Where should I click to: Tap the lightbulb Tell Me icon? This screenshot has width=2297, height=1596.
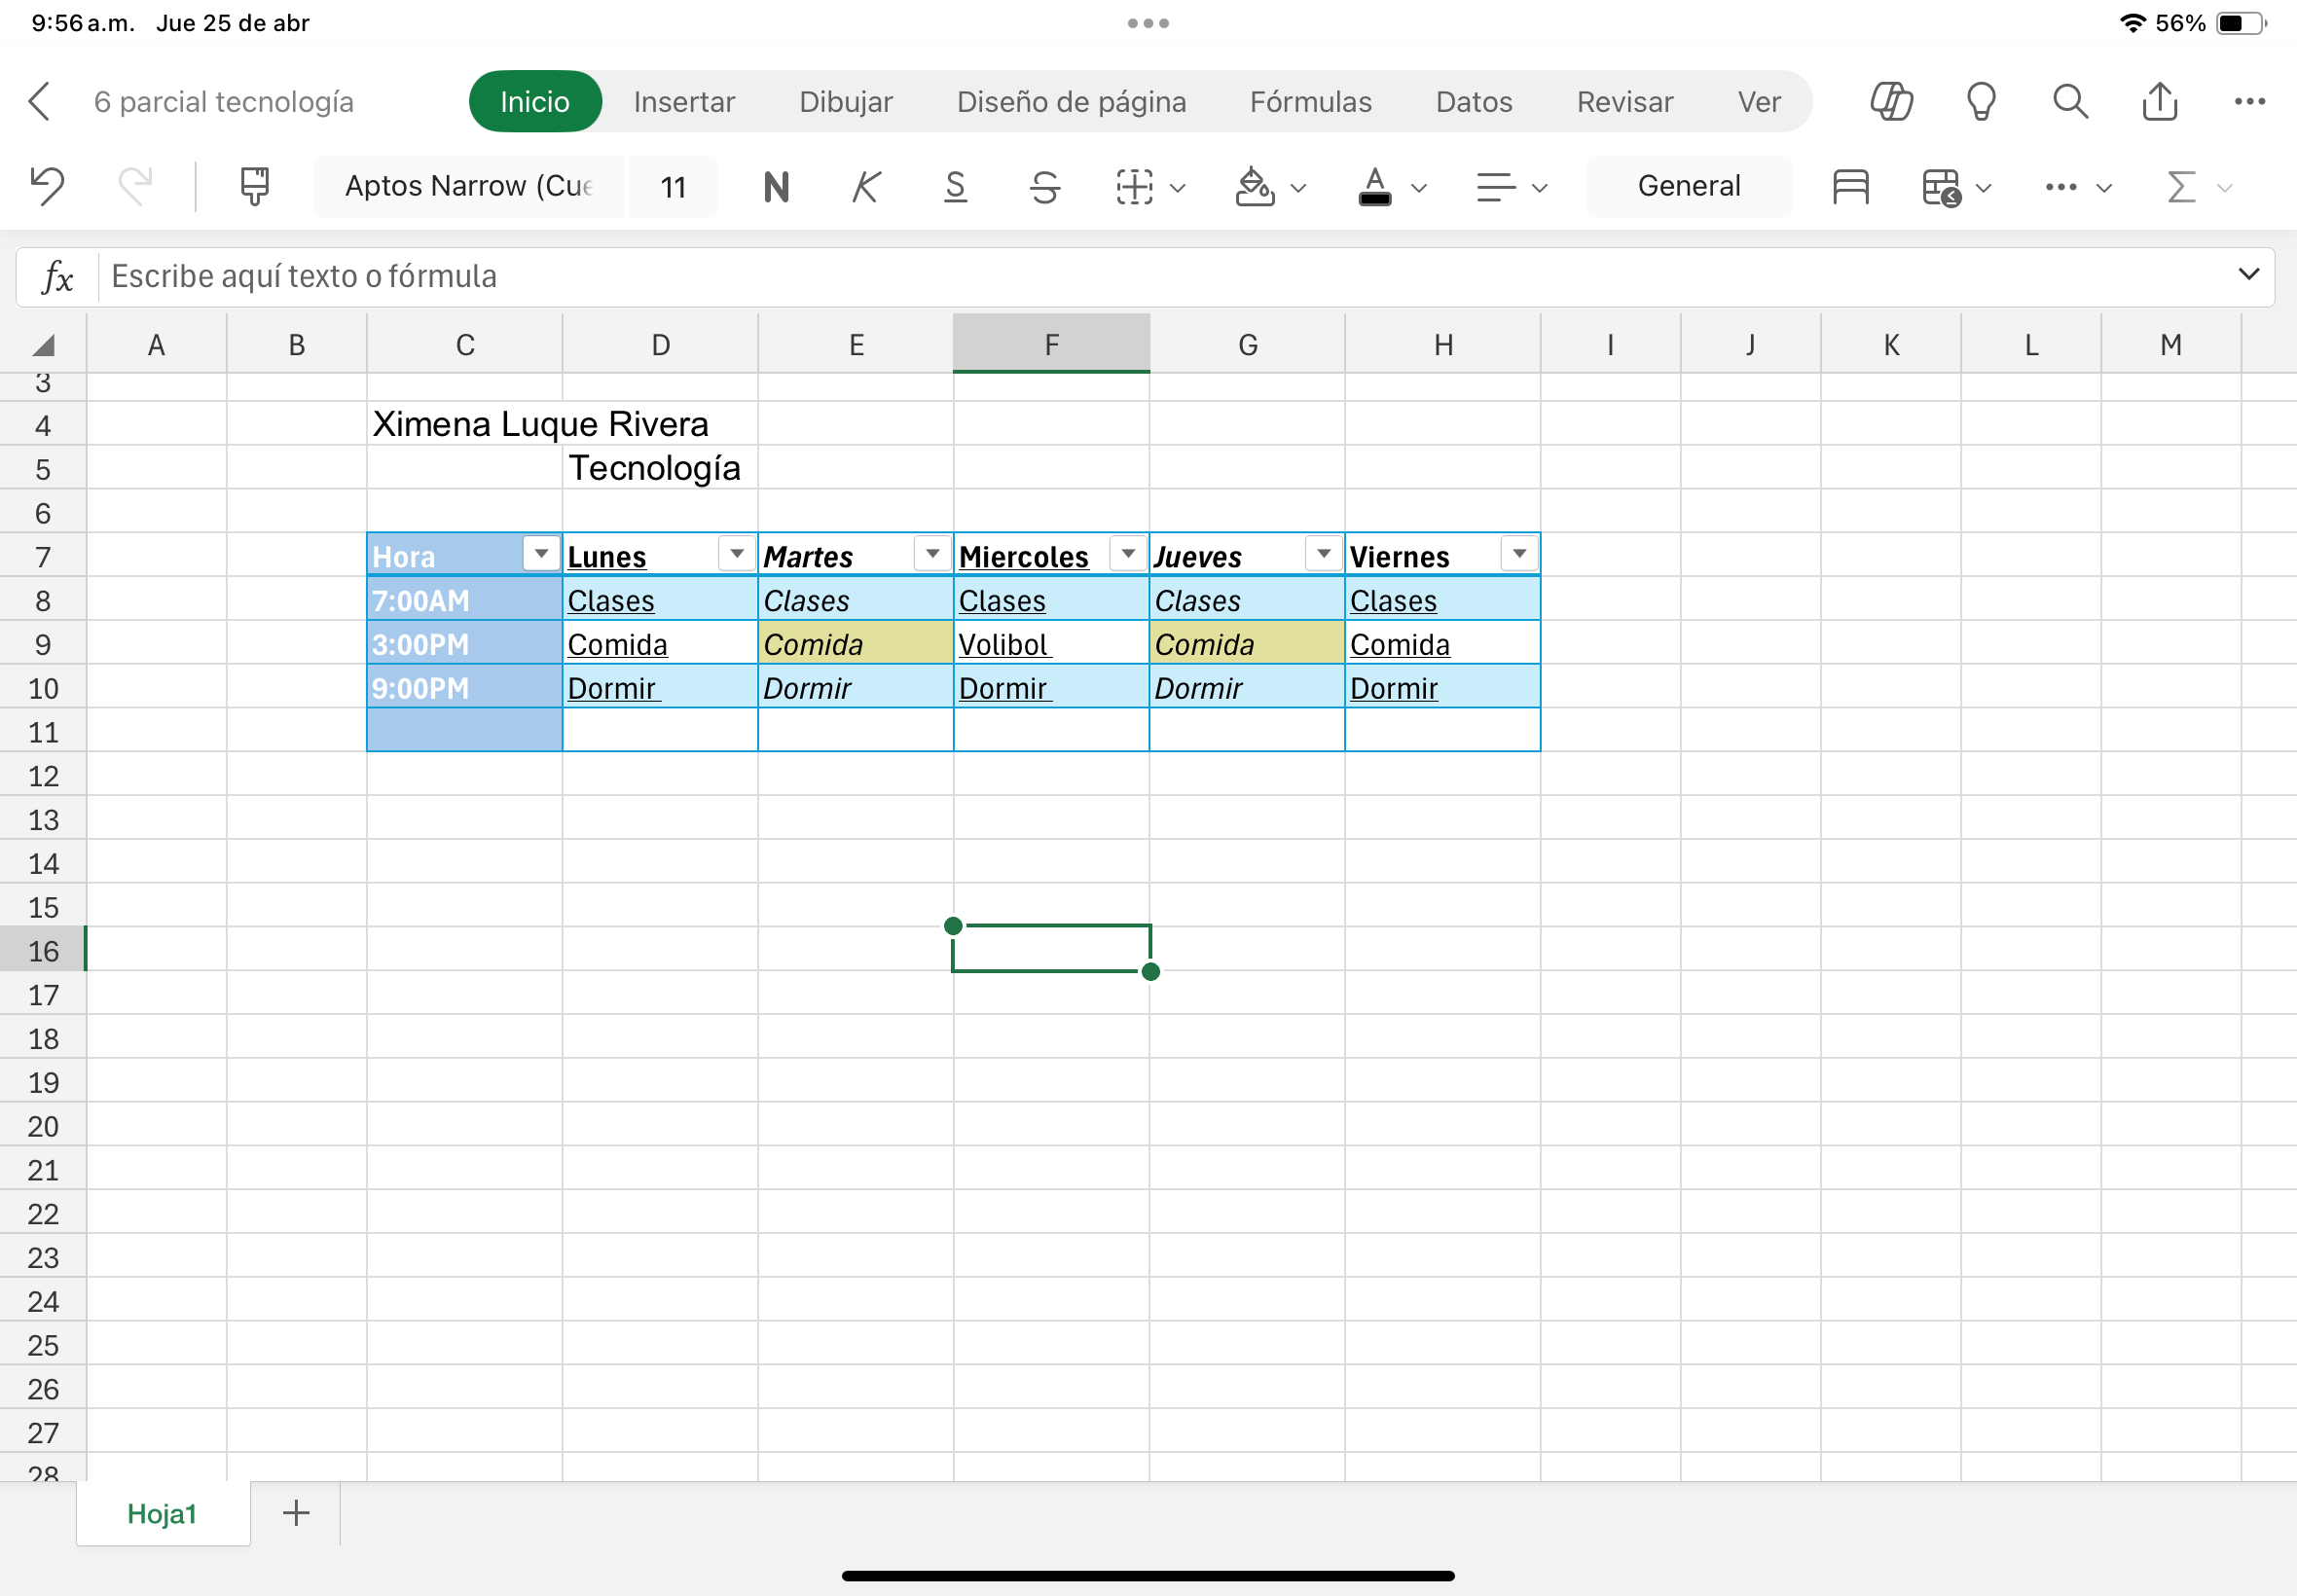coord(1980,101)
